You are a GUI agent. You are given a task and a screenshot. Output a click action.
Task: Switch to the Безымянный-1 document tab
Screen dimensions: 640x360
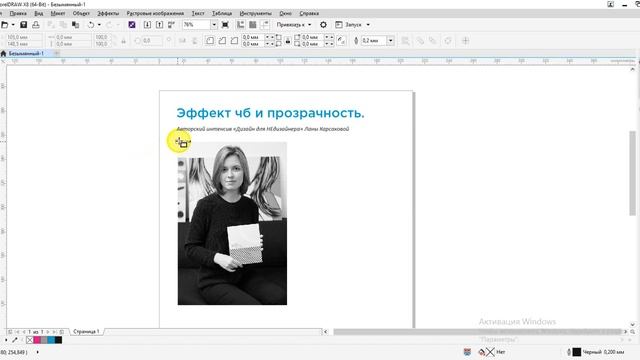(26, 53)
